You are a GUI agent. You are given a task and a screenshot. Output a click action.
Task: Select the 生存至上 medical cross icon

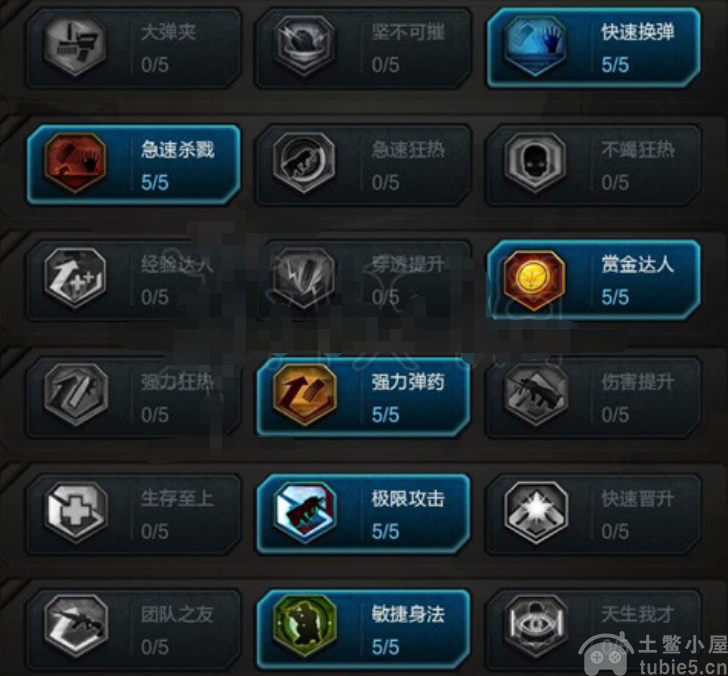(x=76, y=512)
